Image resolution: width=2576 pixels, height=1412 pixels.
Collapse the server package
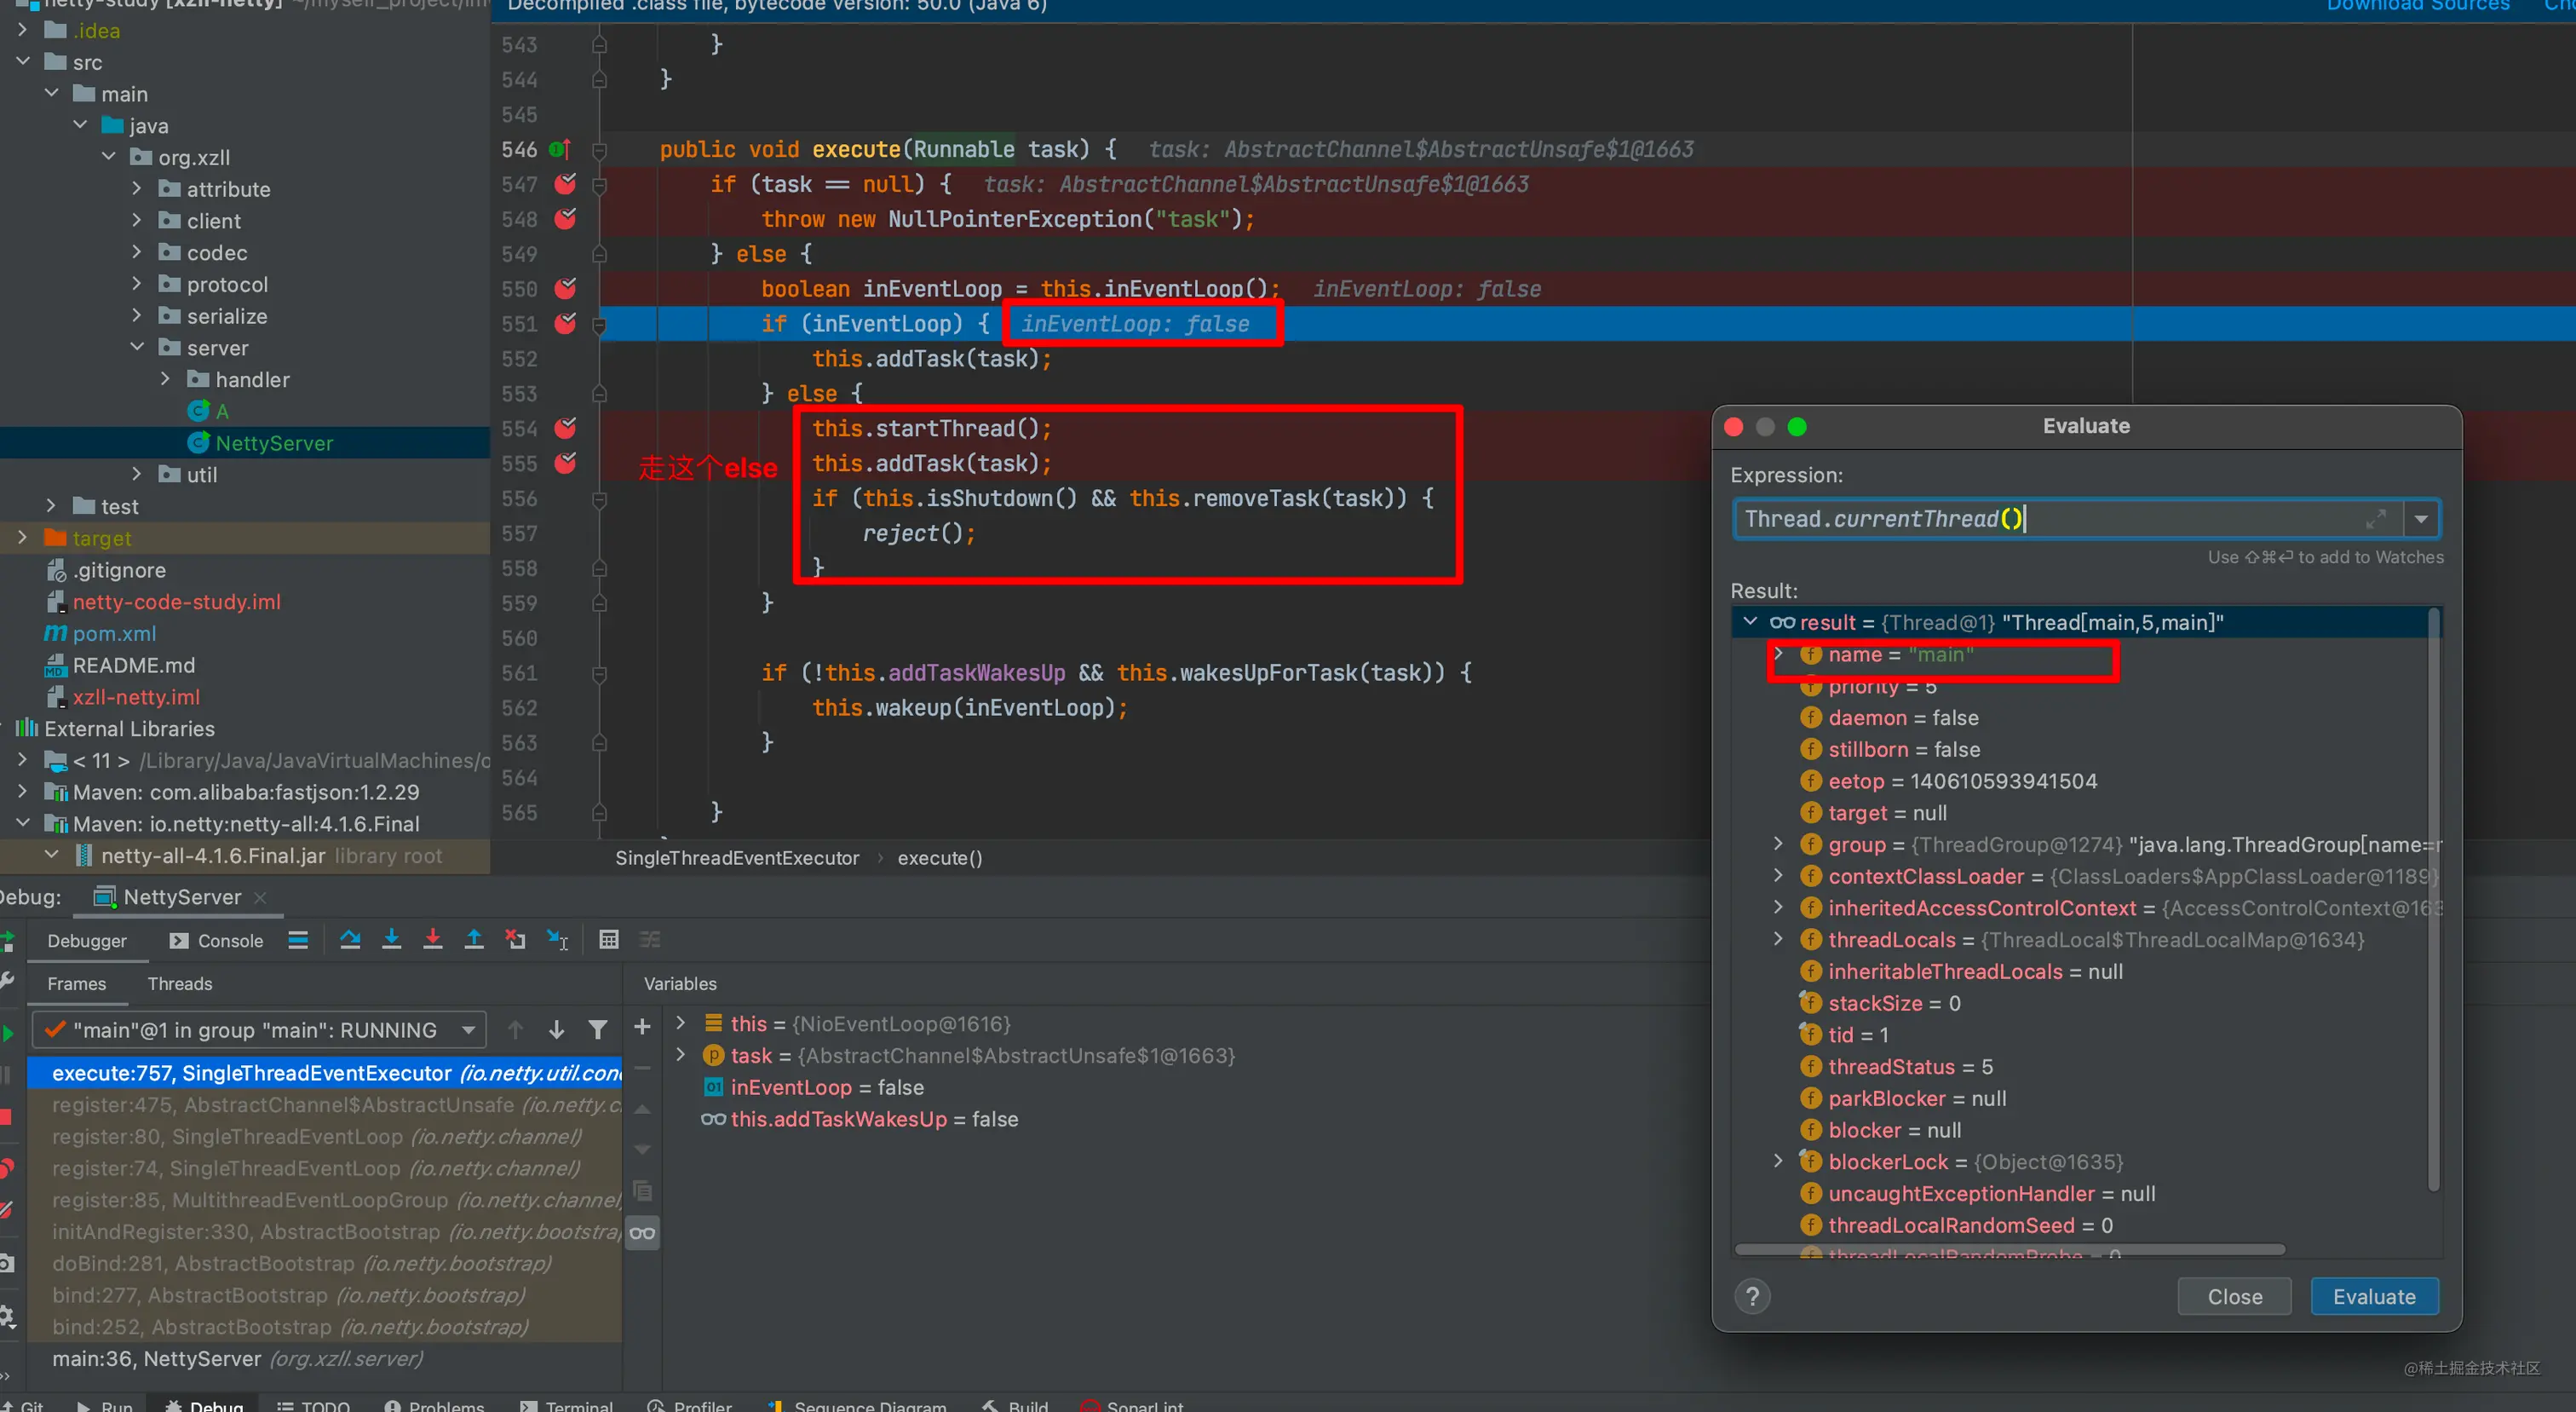[x=137, y=347]
